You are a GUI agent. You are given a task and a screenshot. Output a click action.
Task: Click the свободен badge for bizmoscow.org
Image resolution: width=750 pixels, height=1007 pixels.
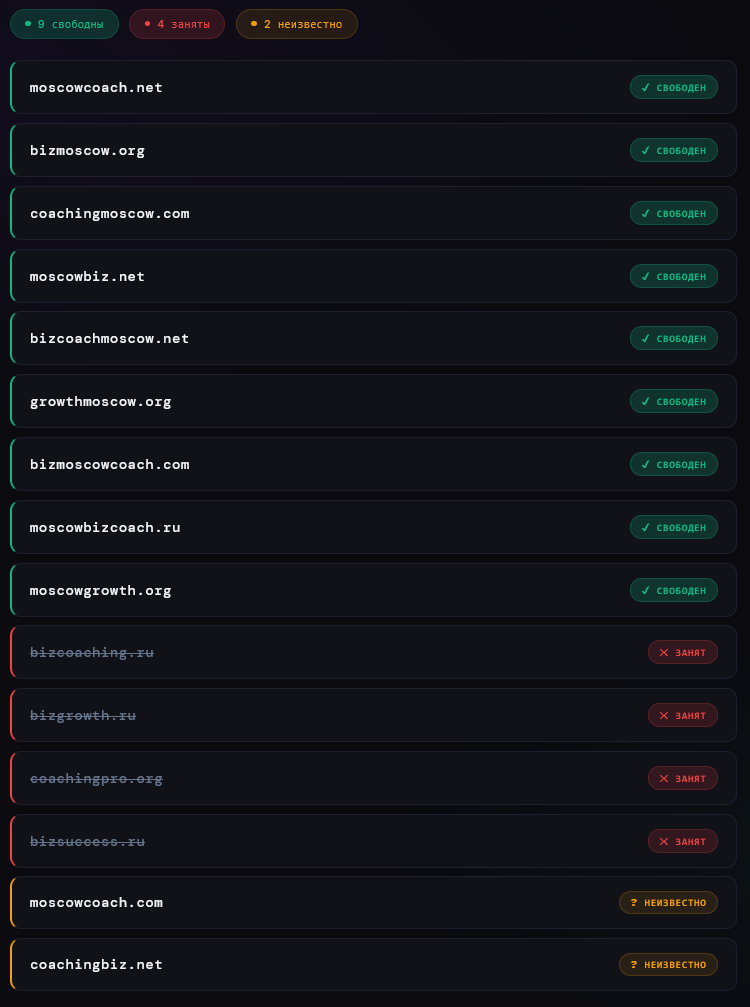(673, 150)
